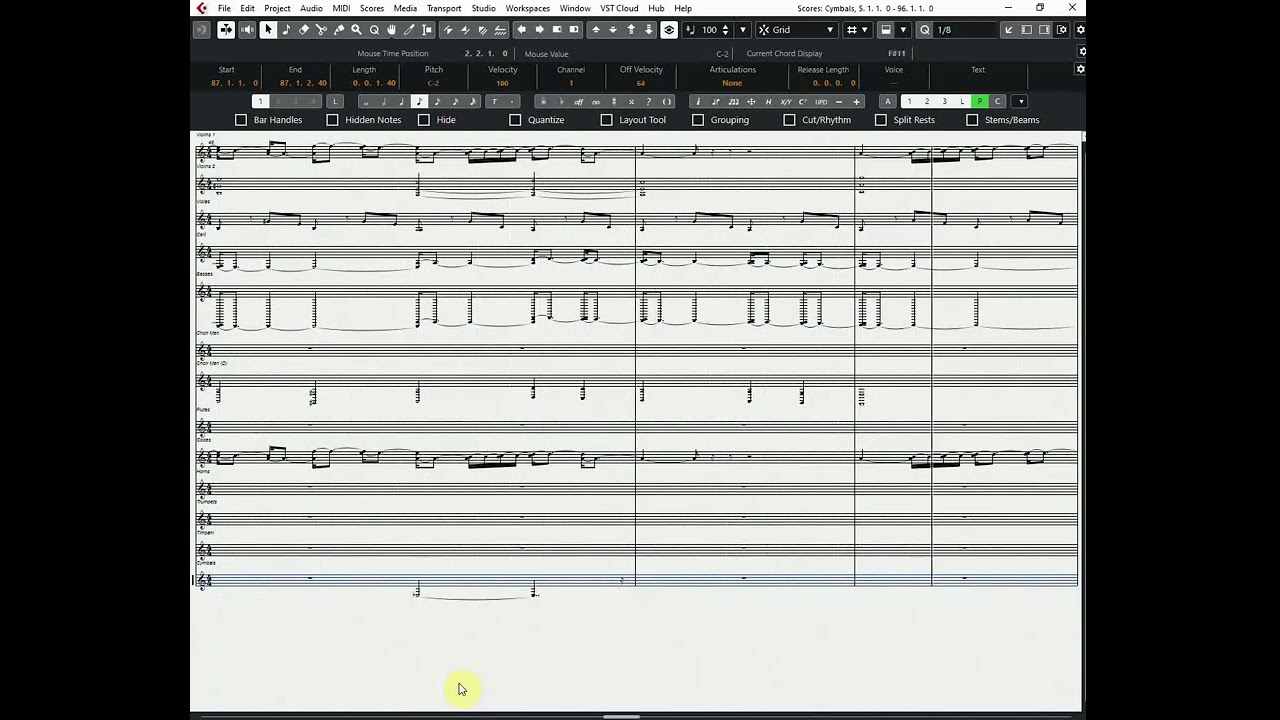This screenshot has width=1280, height=720.
Task: Select the Zoom magnifier tool
Action: tap(356, 30)
